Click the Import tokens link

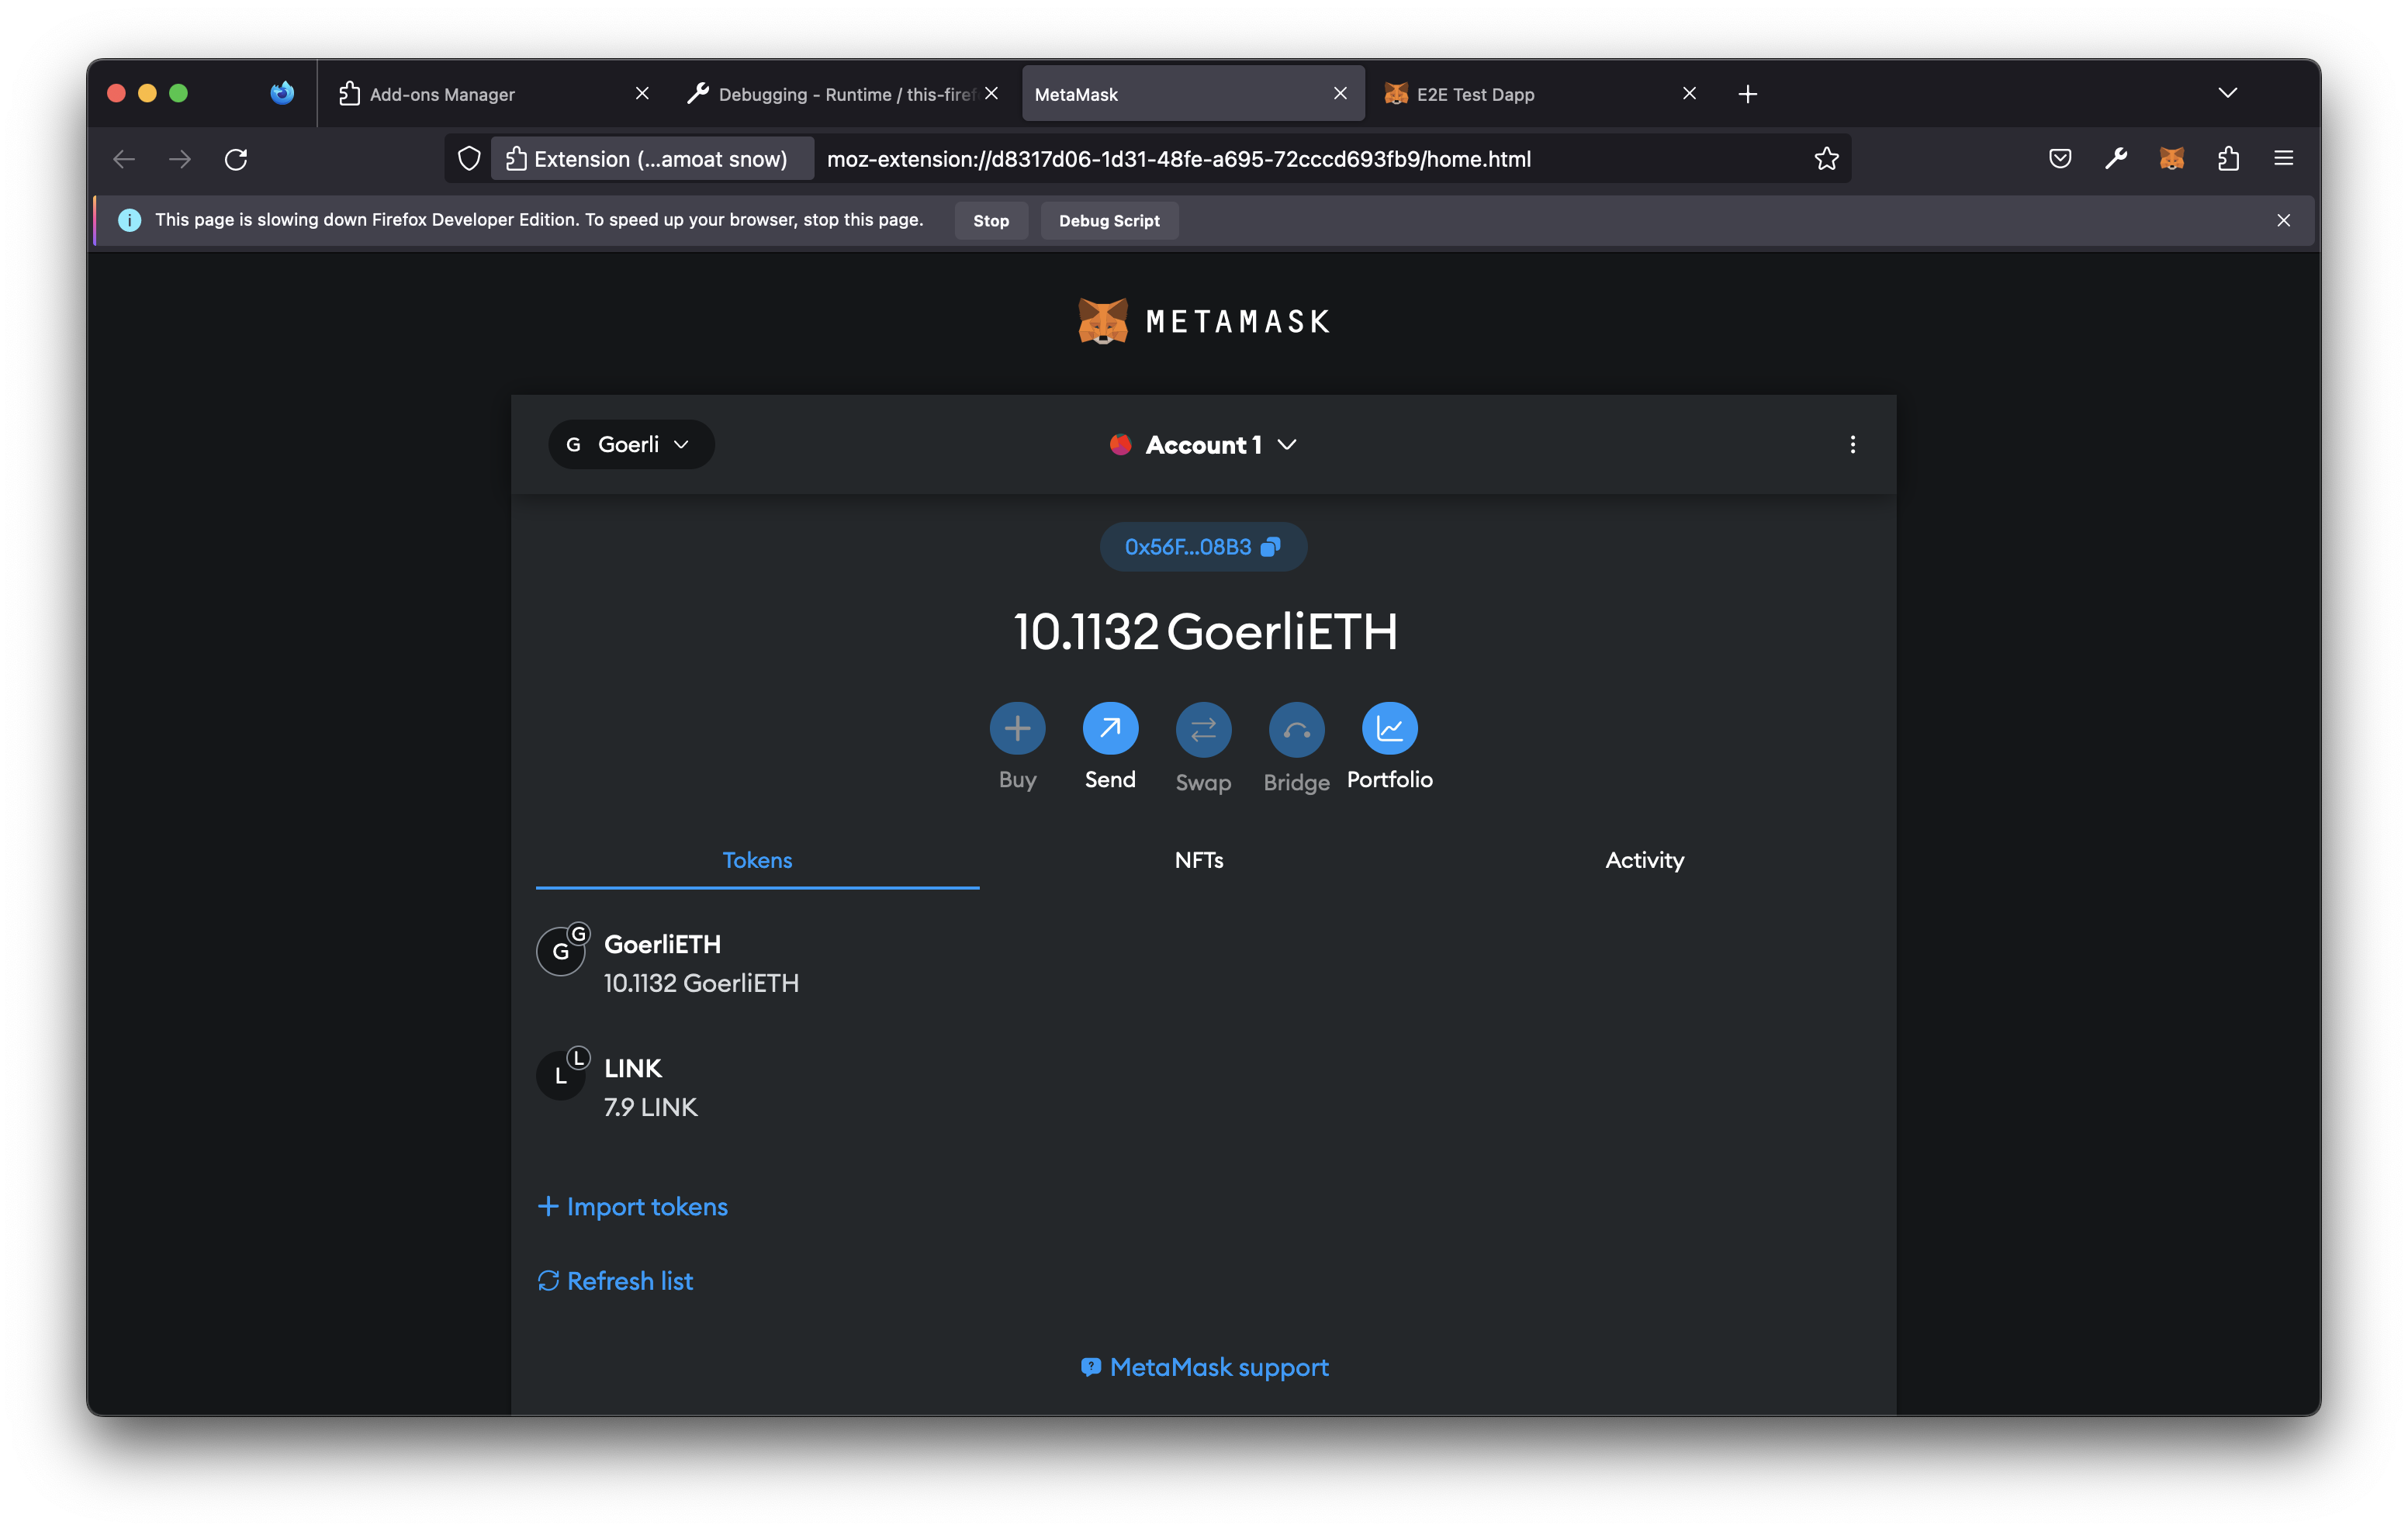tap(633, 1207)
